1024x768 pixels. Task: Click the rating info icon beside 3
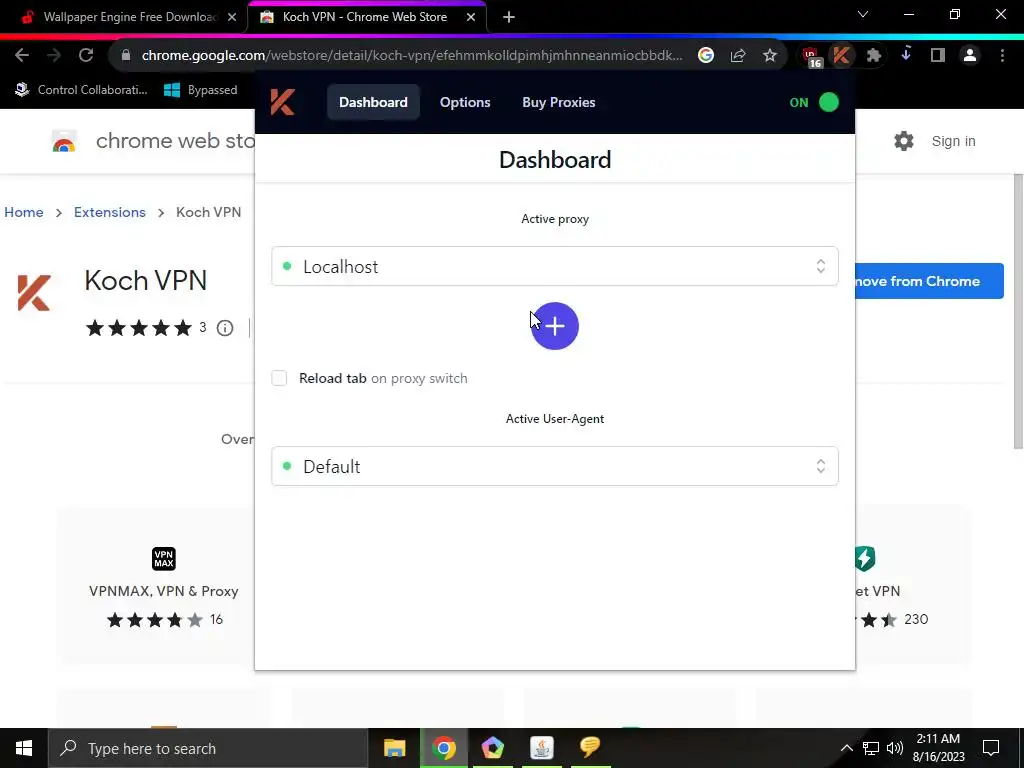point(225,328)
